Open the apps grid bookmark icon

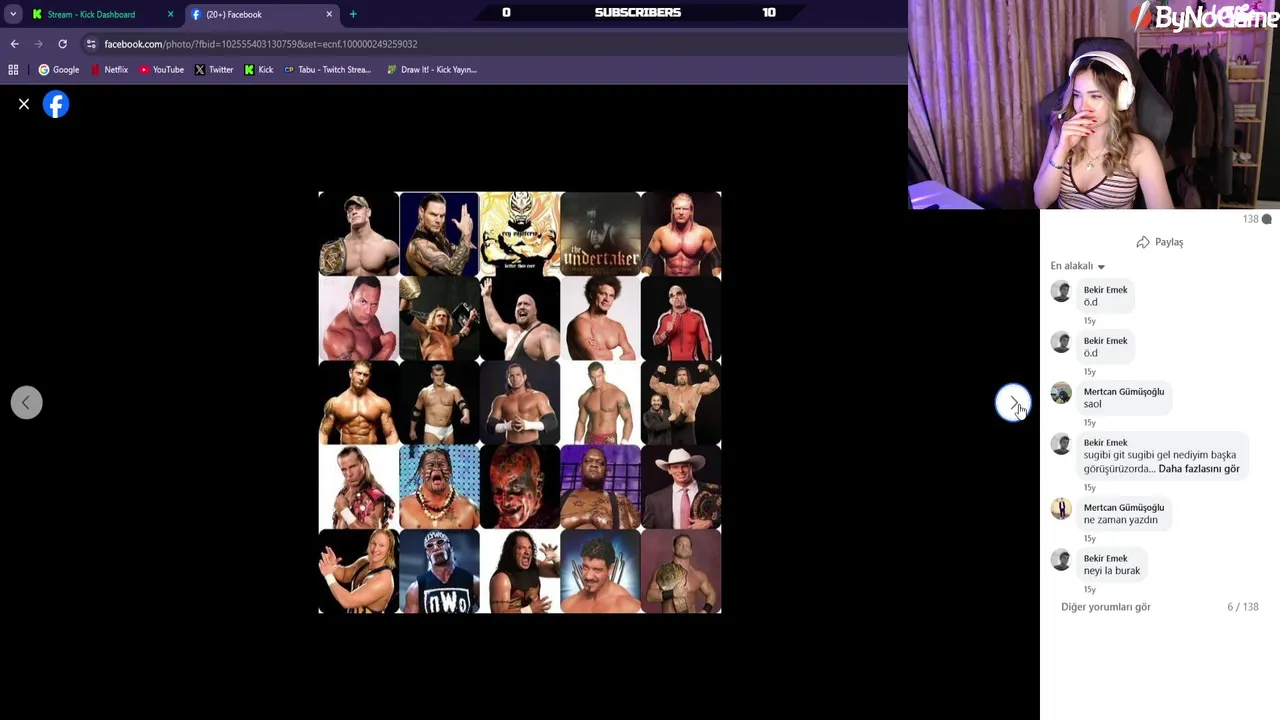pos(13,70)
